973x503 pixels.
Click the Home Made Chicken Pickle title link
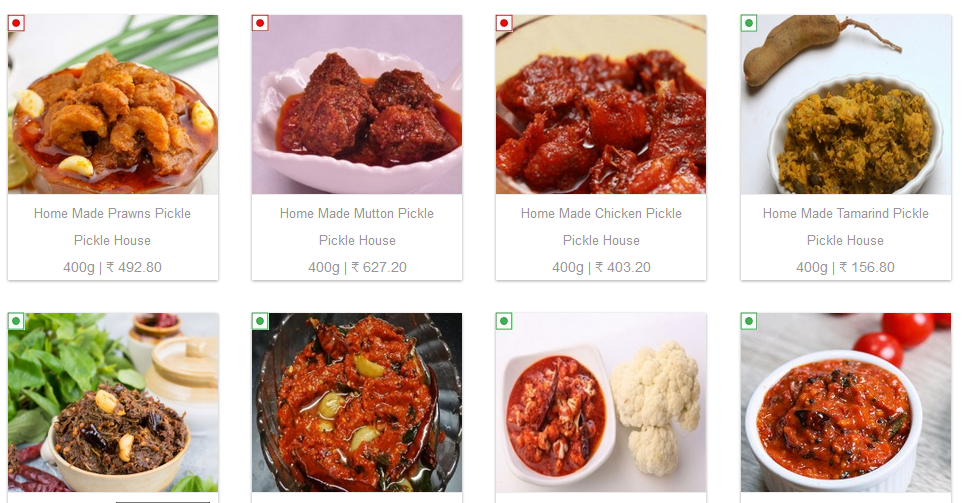point(601,213)
